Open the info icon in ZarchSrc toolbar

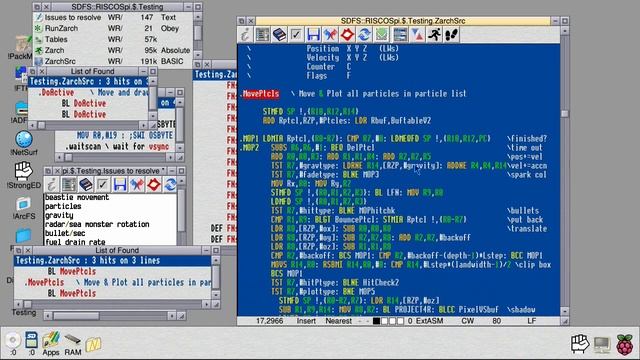click(245, 35)
